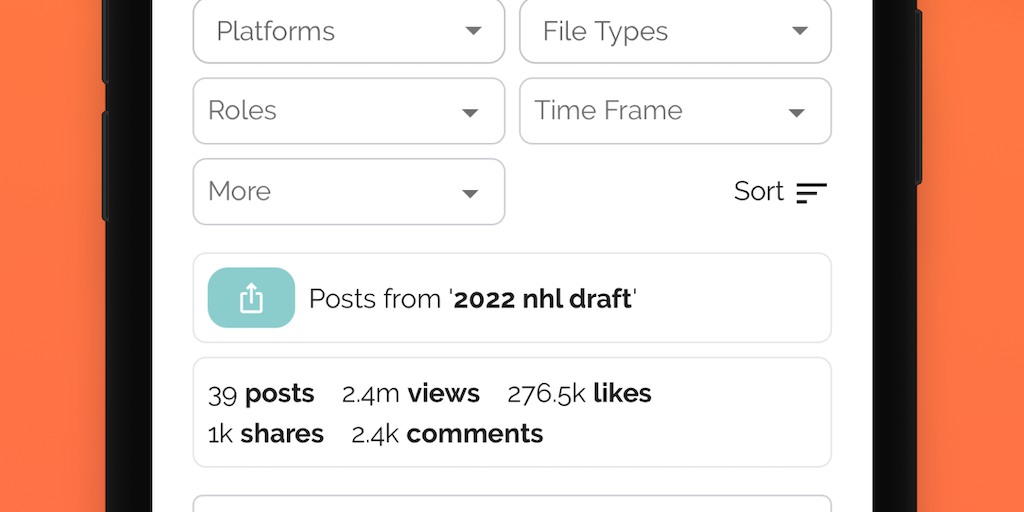Expand the More filters label
The width and height of the screenshot is (1024, 512).
point(239,191)
